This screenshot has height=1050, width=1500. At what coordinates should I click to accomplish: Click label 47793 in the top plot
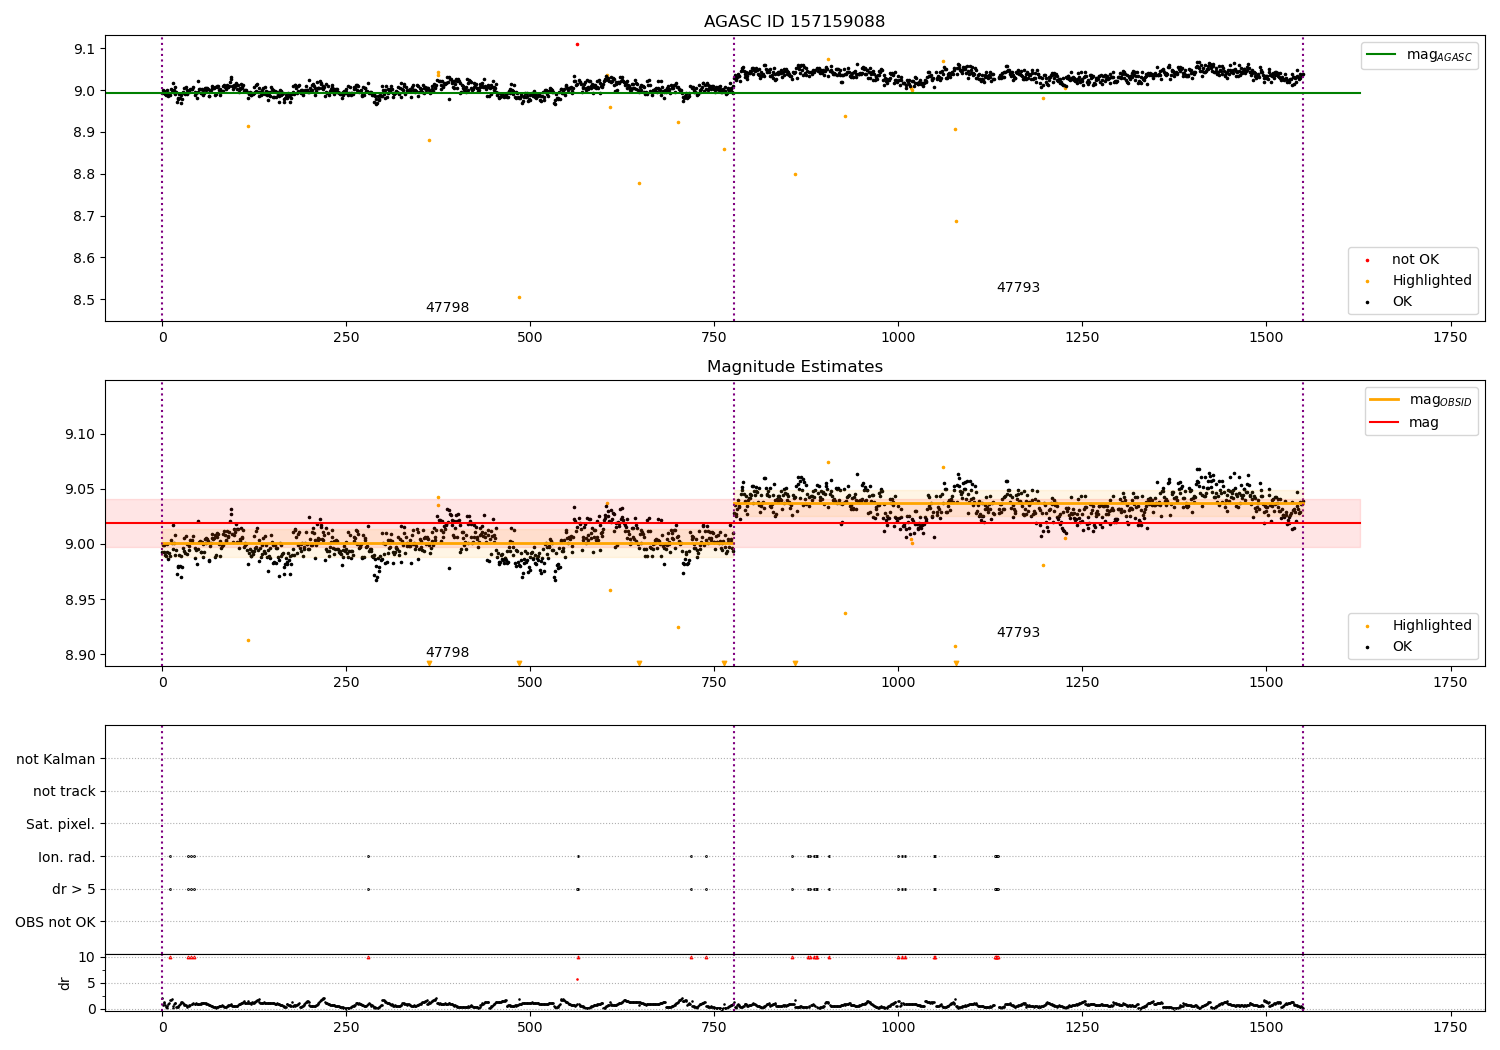tap(1018, 288)
